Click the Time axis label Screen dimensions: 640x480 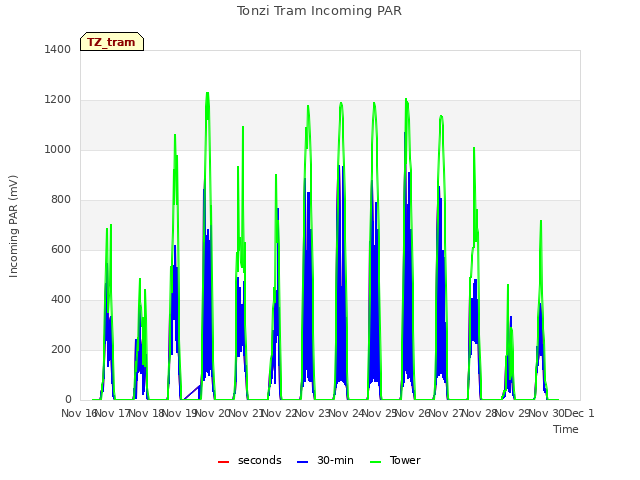[x=566, y=429]
